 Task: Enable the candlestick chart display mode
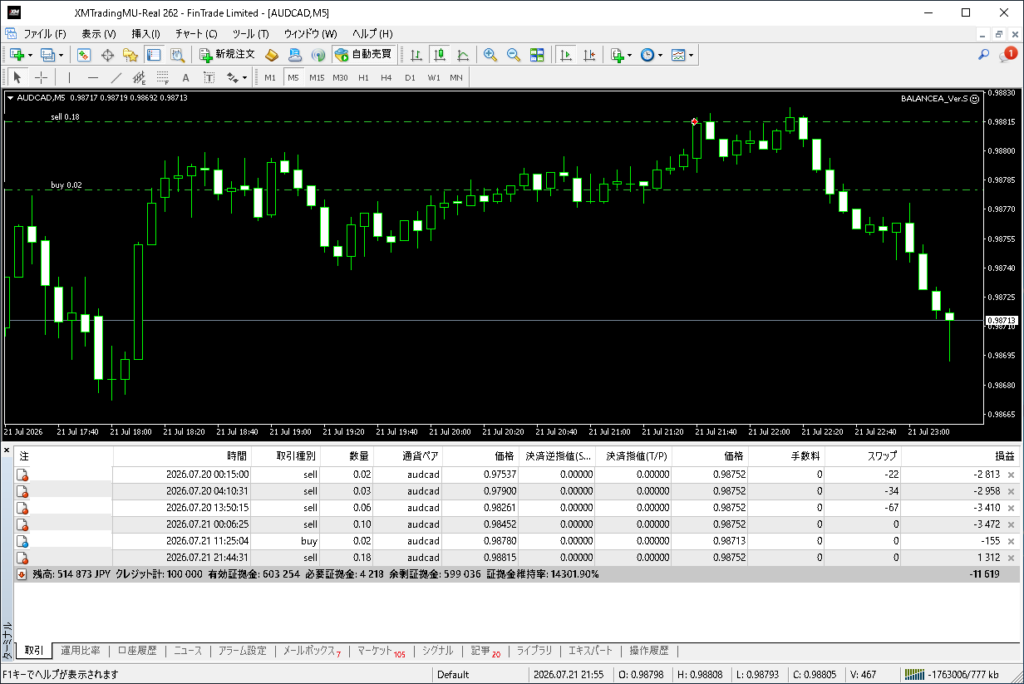click(x=440, y=55)
